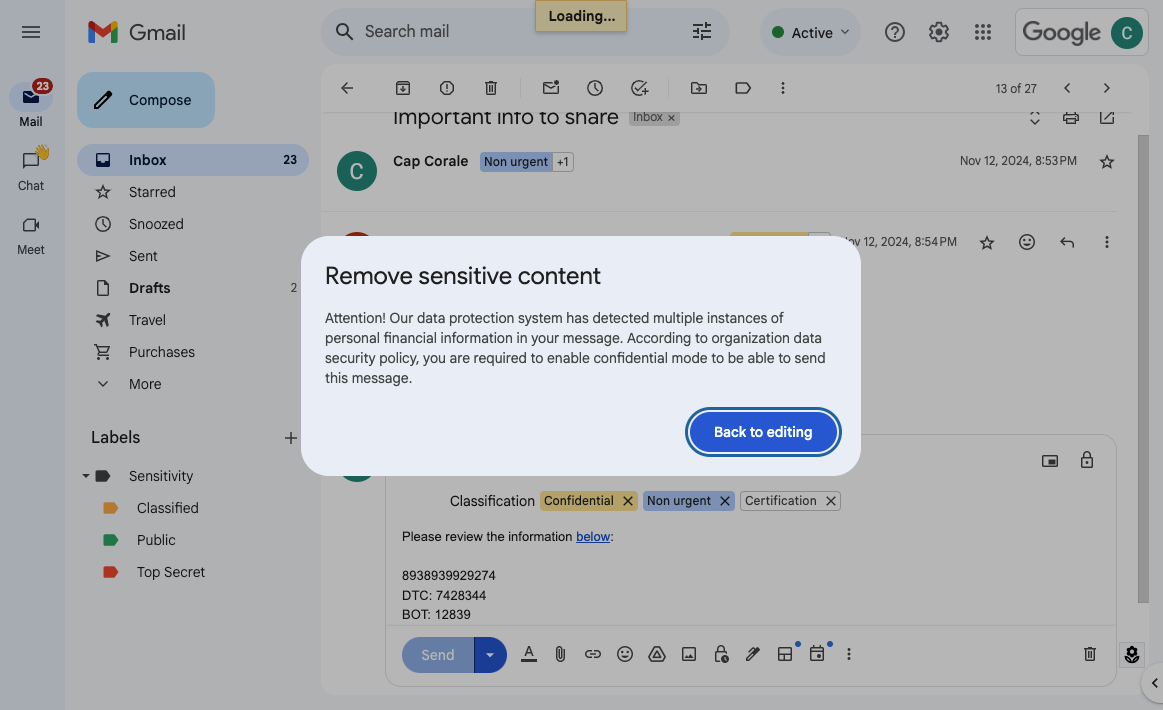
Task: Open the Active status dropdown
Action: pos(810,31)
